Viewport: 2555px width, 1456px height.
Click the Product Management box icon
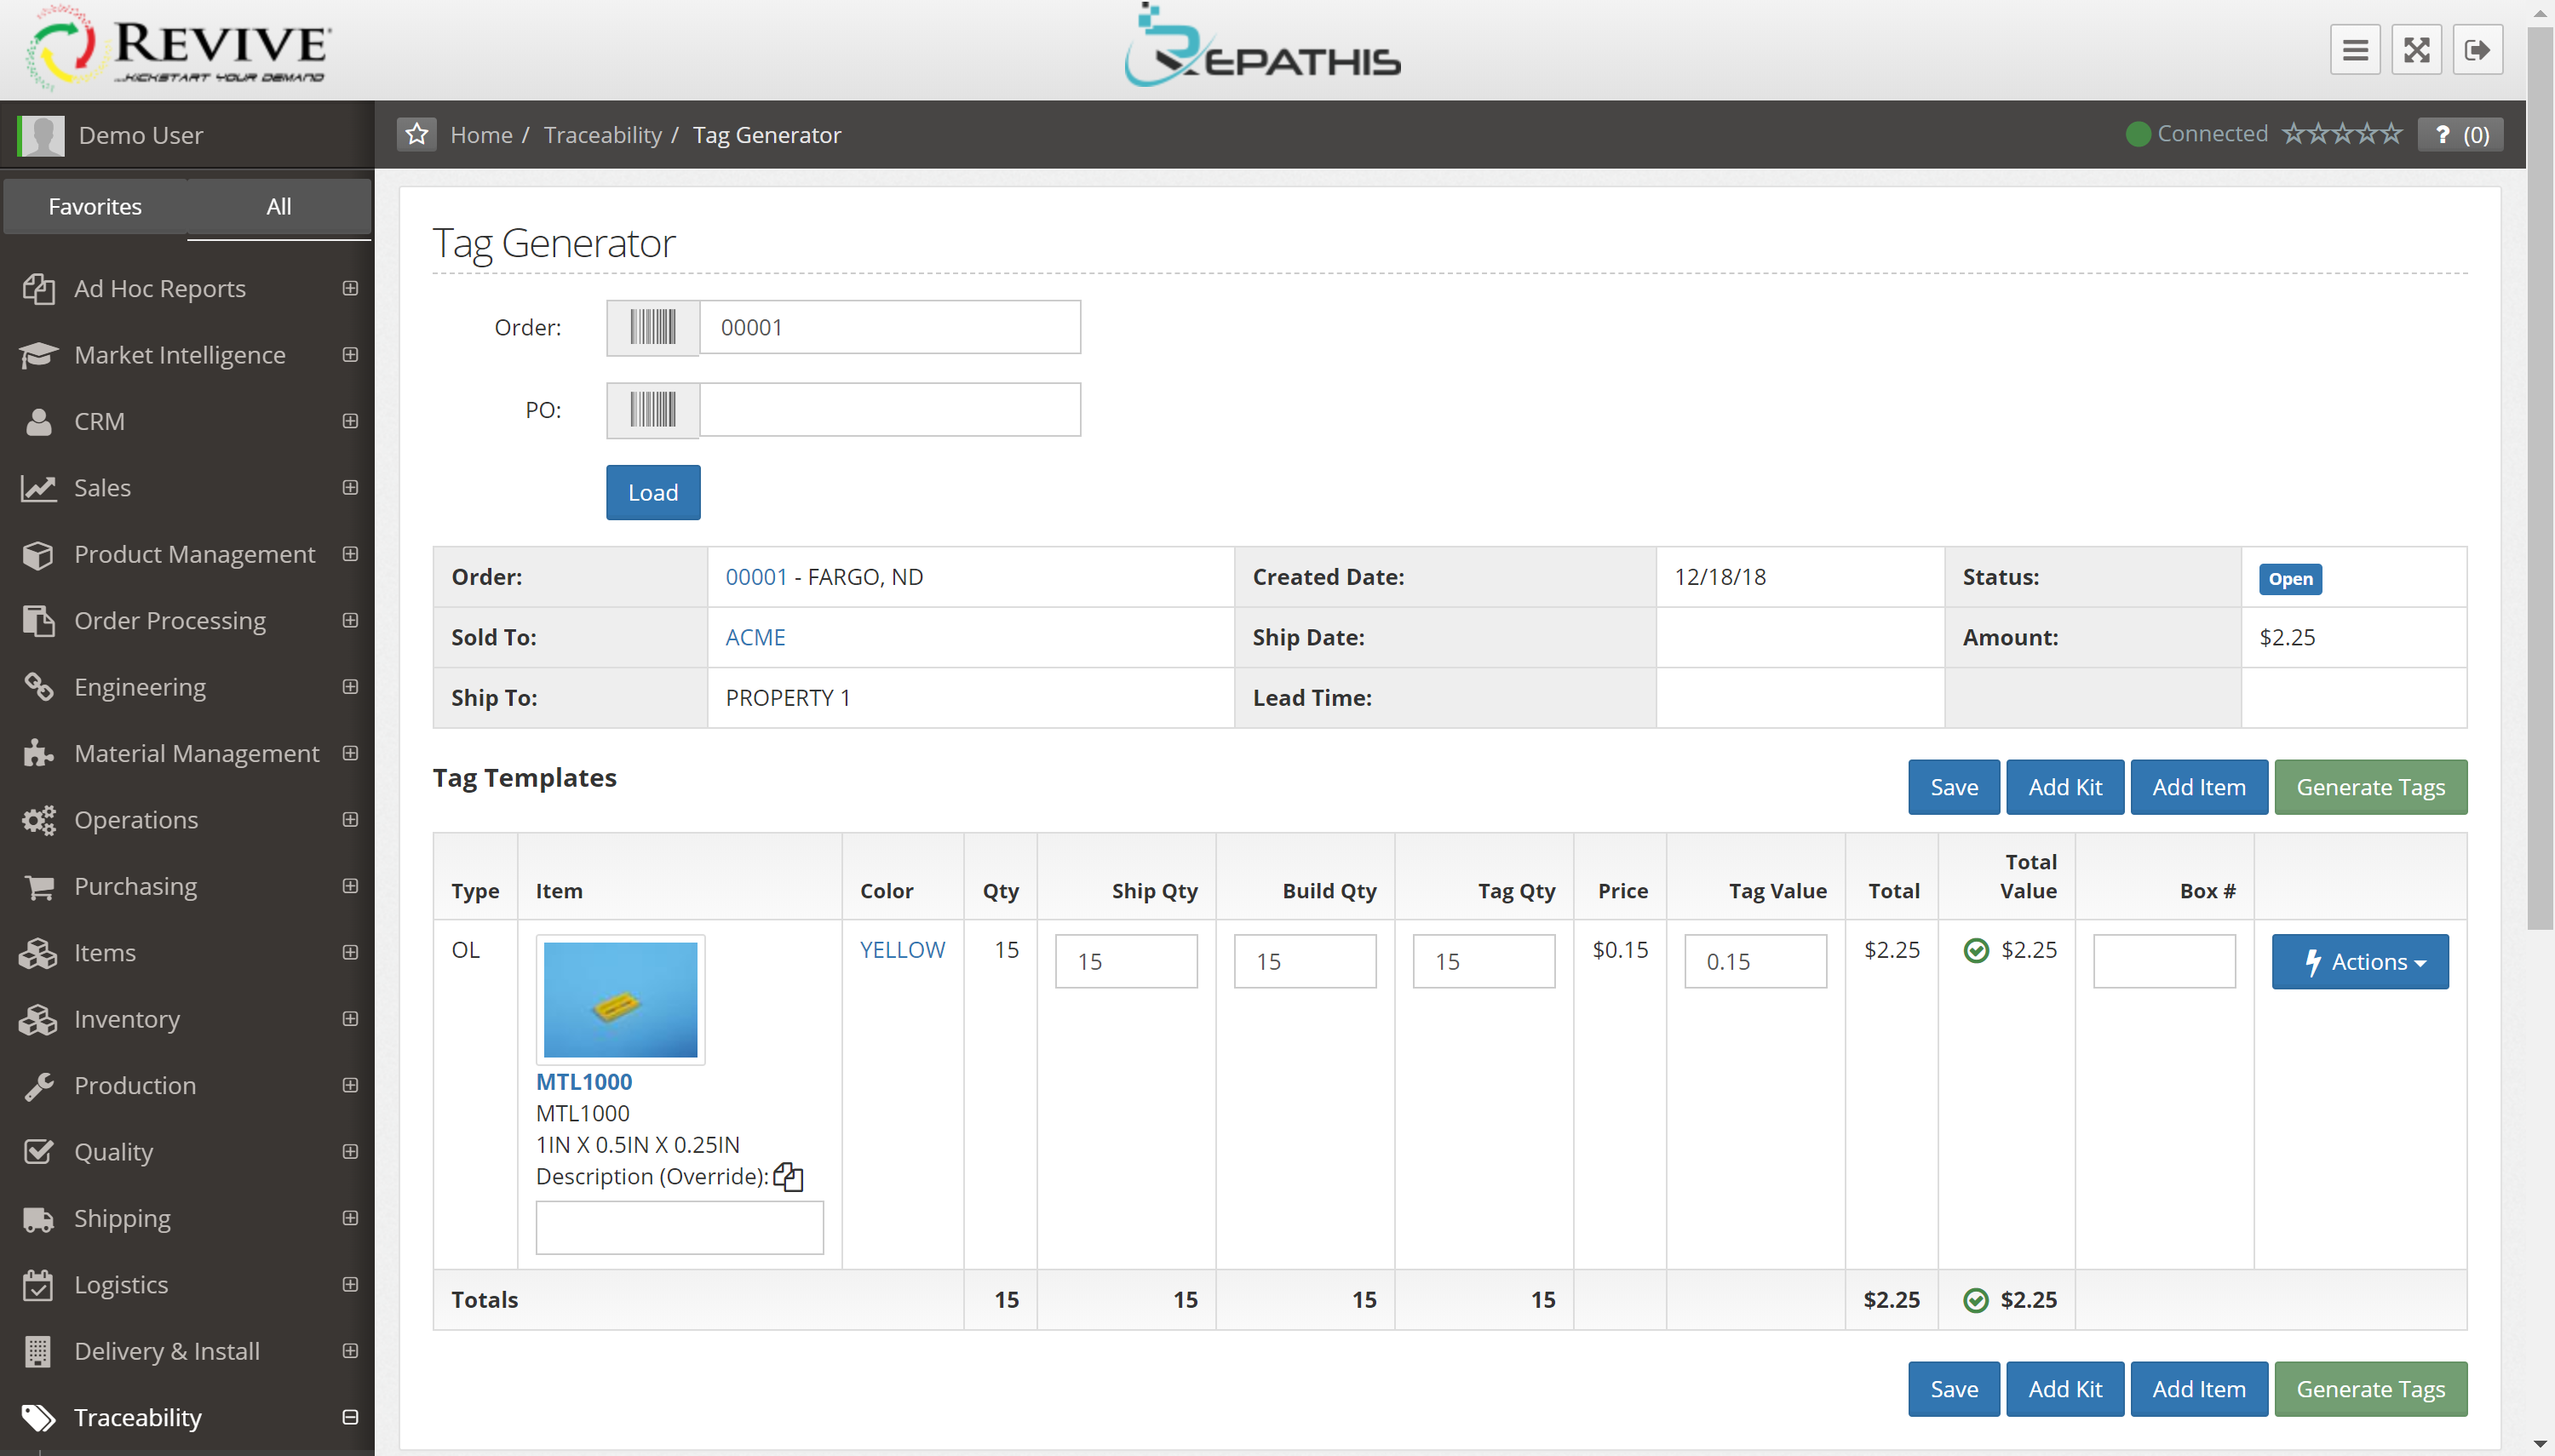38,554
